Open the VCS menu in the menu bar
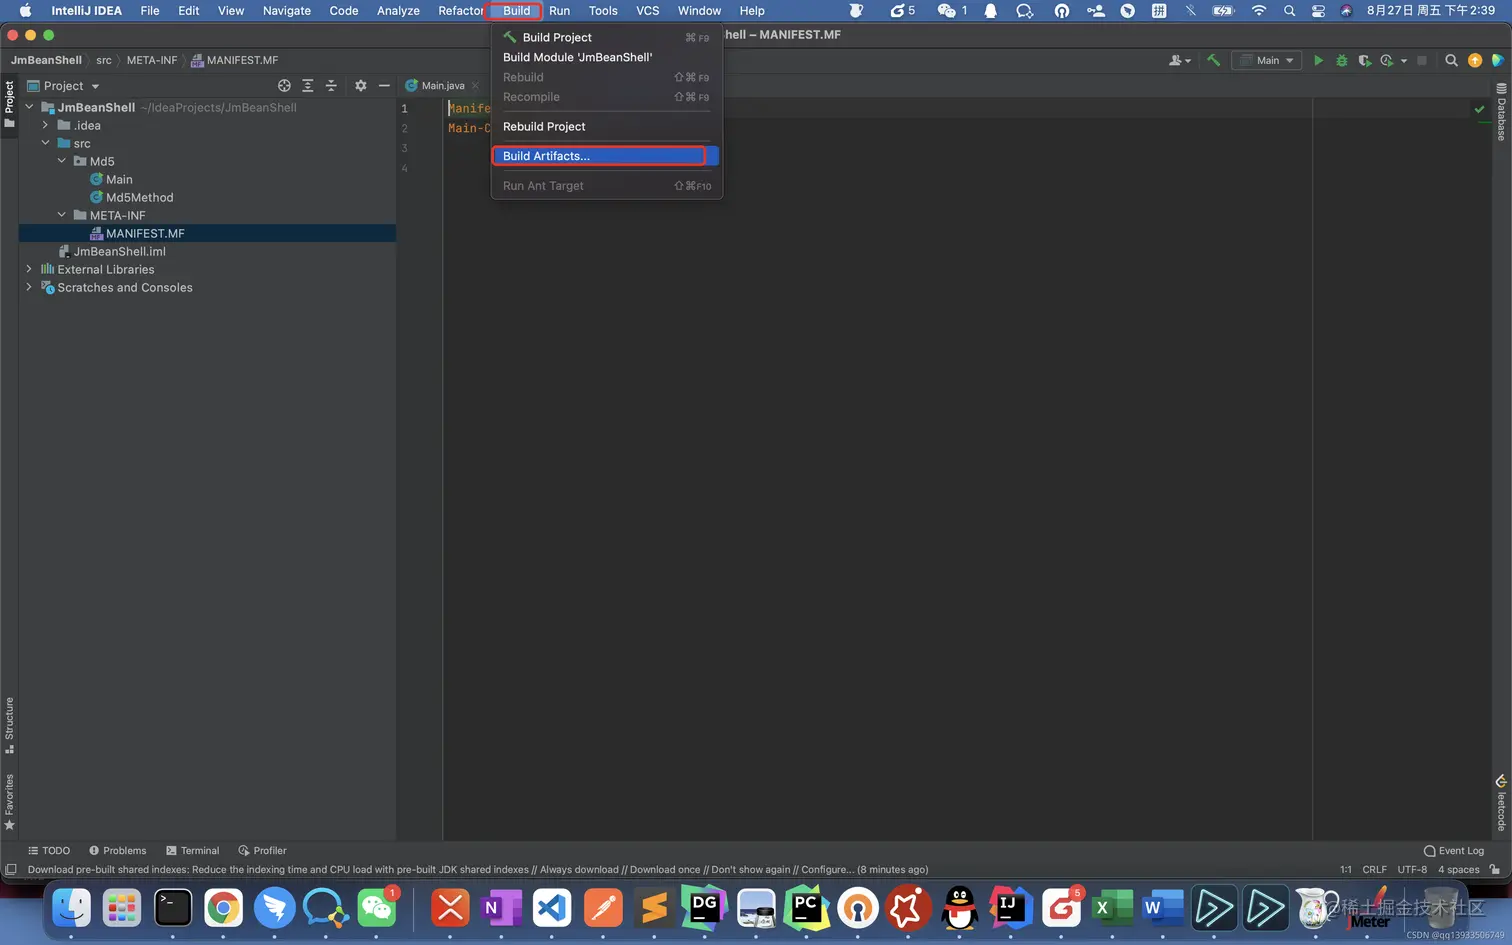 tap(647, 11)
